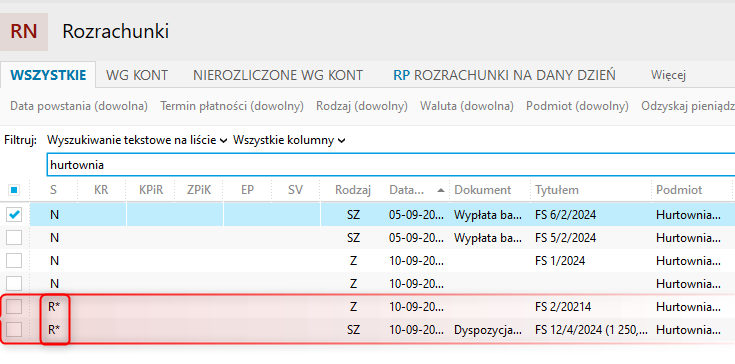Click the search field containing hurtownia
Screen dimensions: 735x364
coord(391,165)
